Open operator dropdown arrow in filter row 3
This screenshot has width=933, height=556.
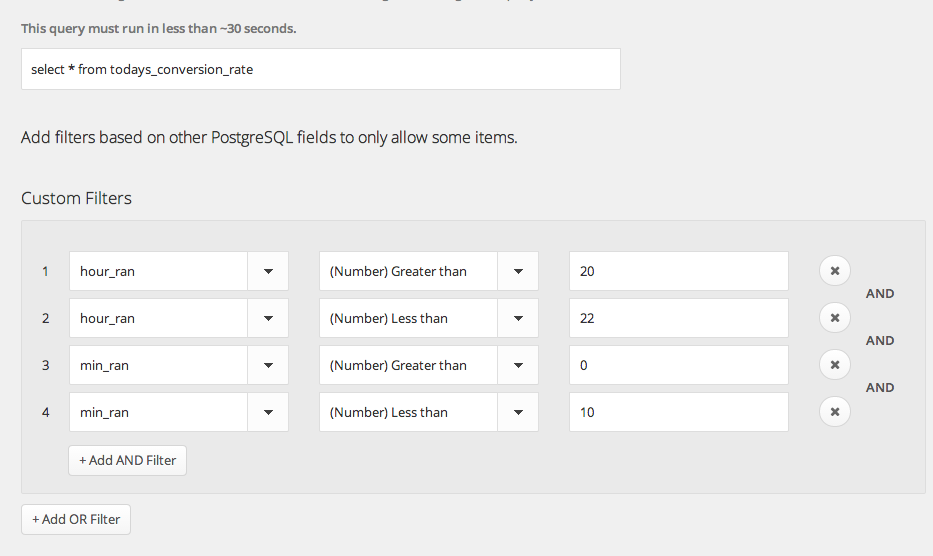click(x=518, y=365)
